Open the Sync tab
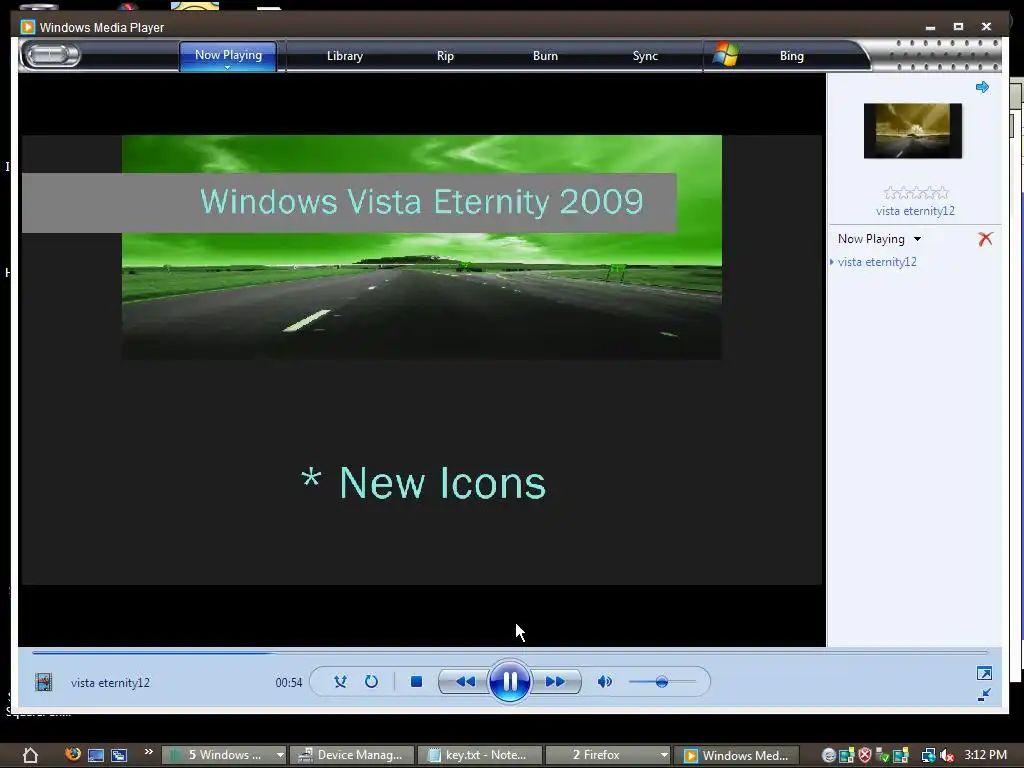The image size is (1024, 768). [645, 56]
